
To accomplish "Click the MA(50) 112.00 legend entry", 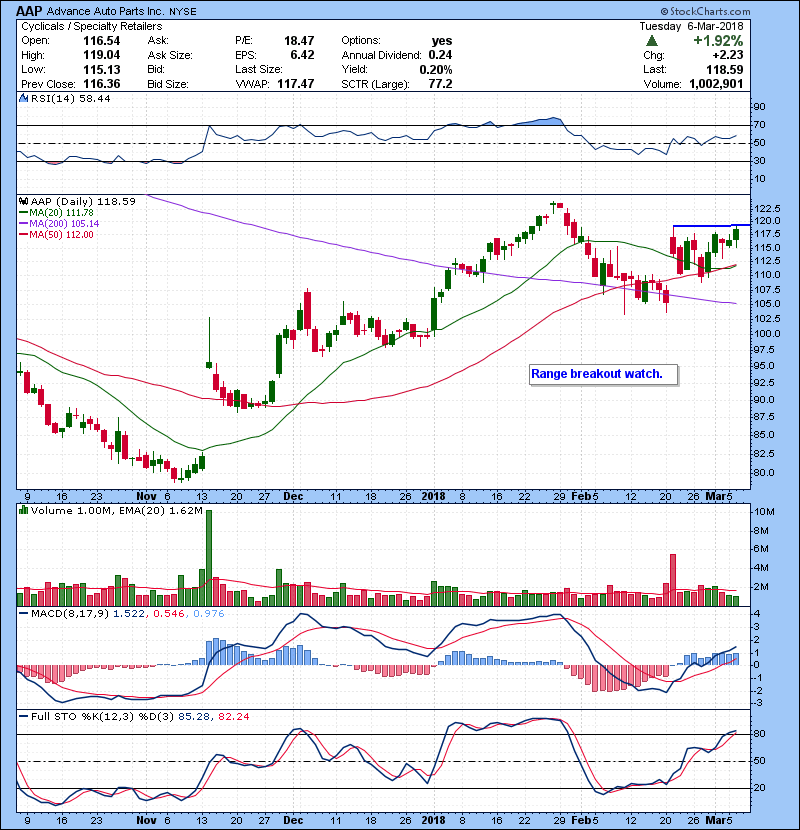I will 56,235.
